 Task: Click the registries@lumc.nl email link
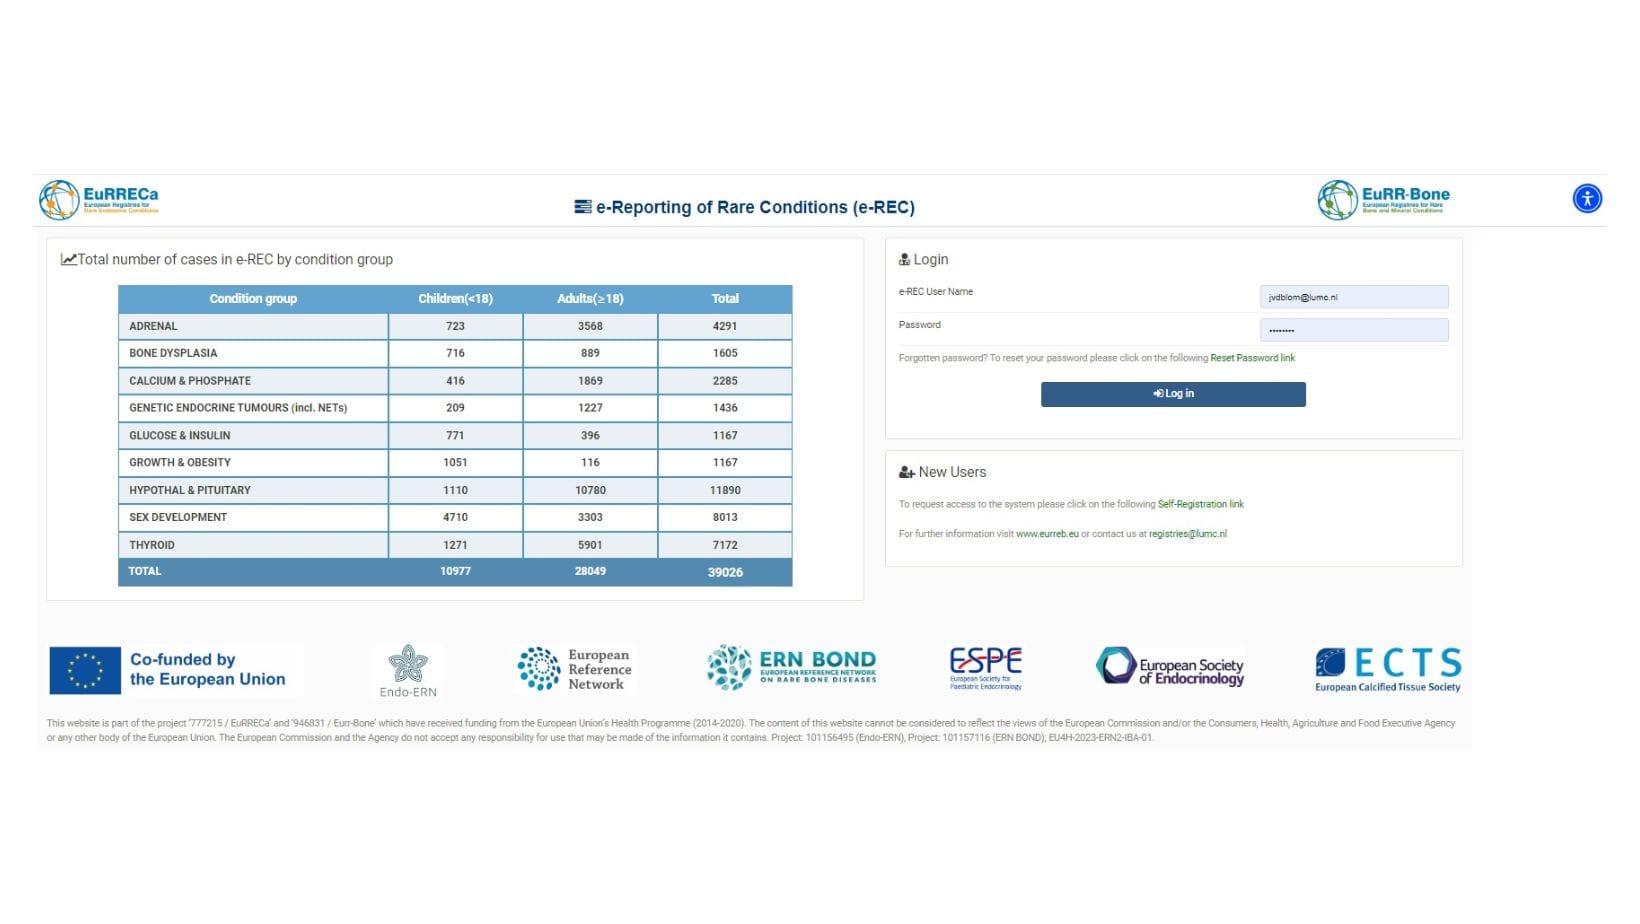(1187, 534)
